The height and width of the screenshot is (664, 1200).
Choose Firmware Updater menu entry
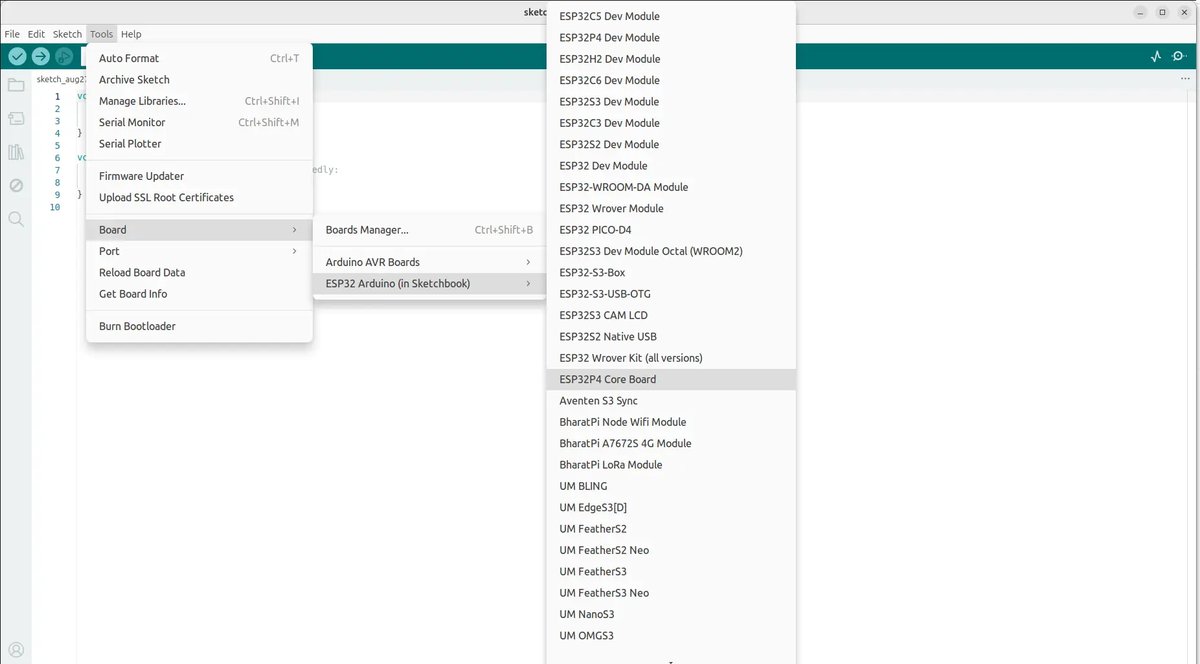point(199,176)
